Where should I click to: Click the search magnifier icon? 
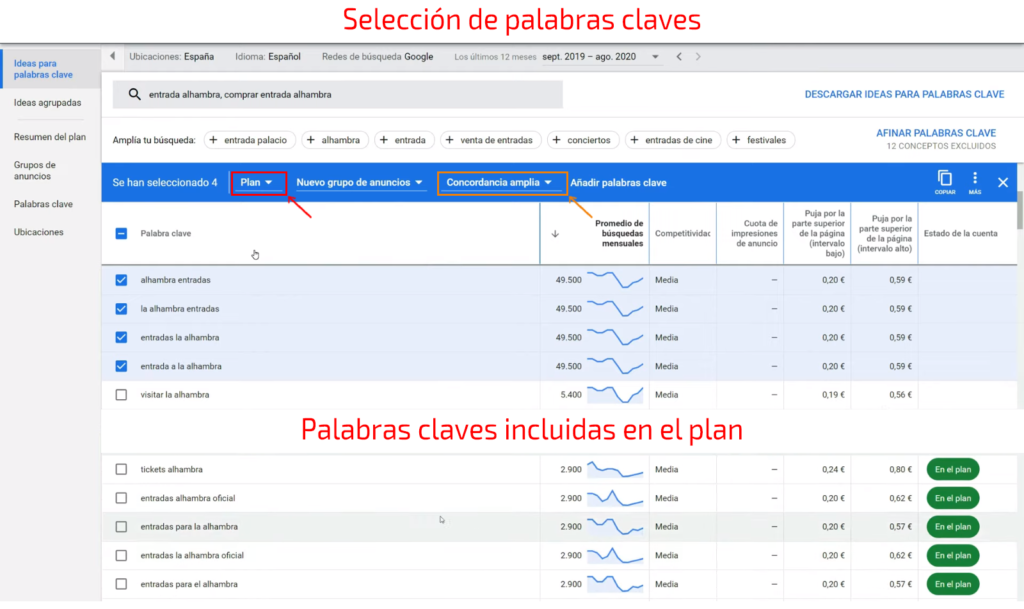(133, 94)
